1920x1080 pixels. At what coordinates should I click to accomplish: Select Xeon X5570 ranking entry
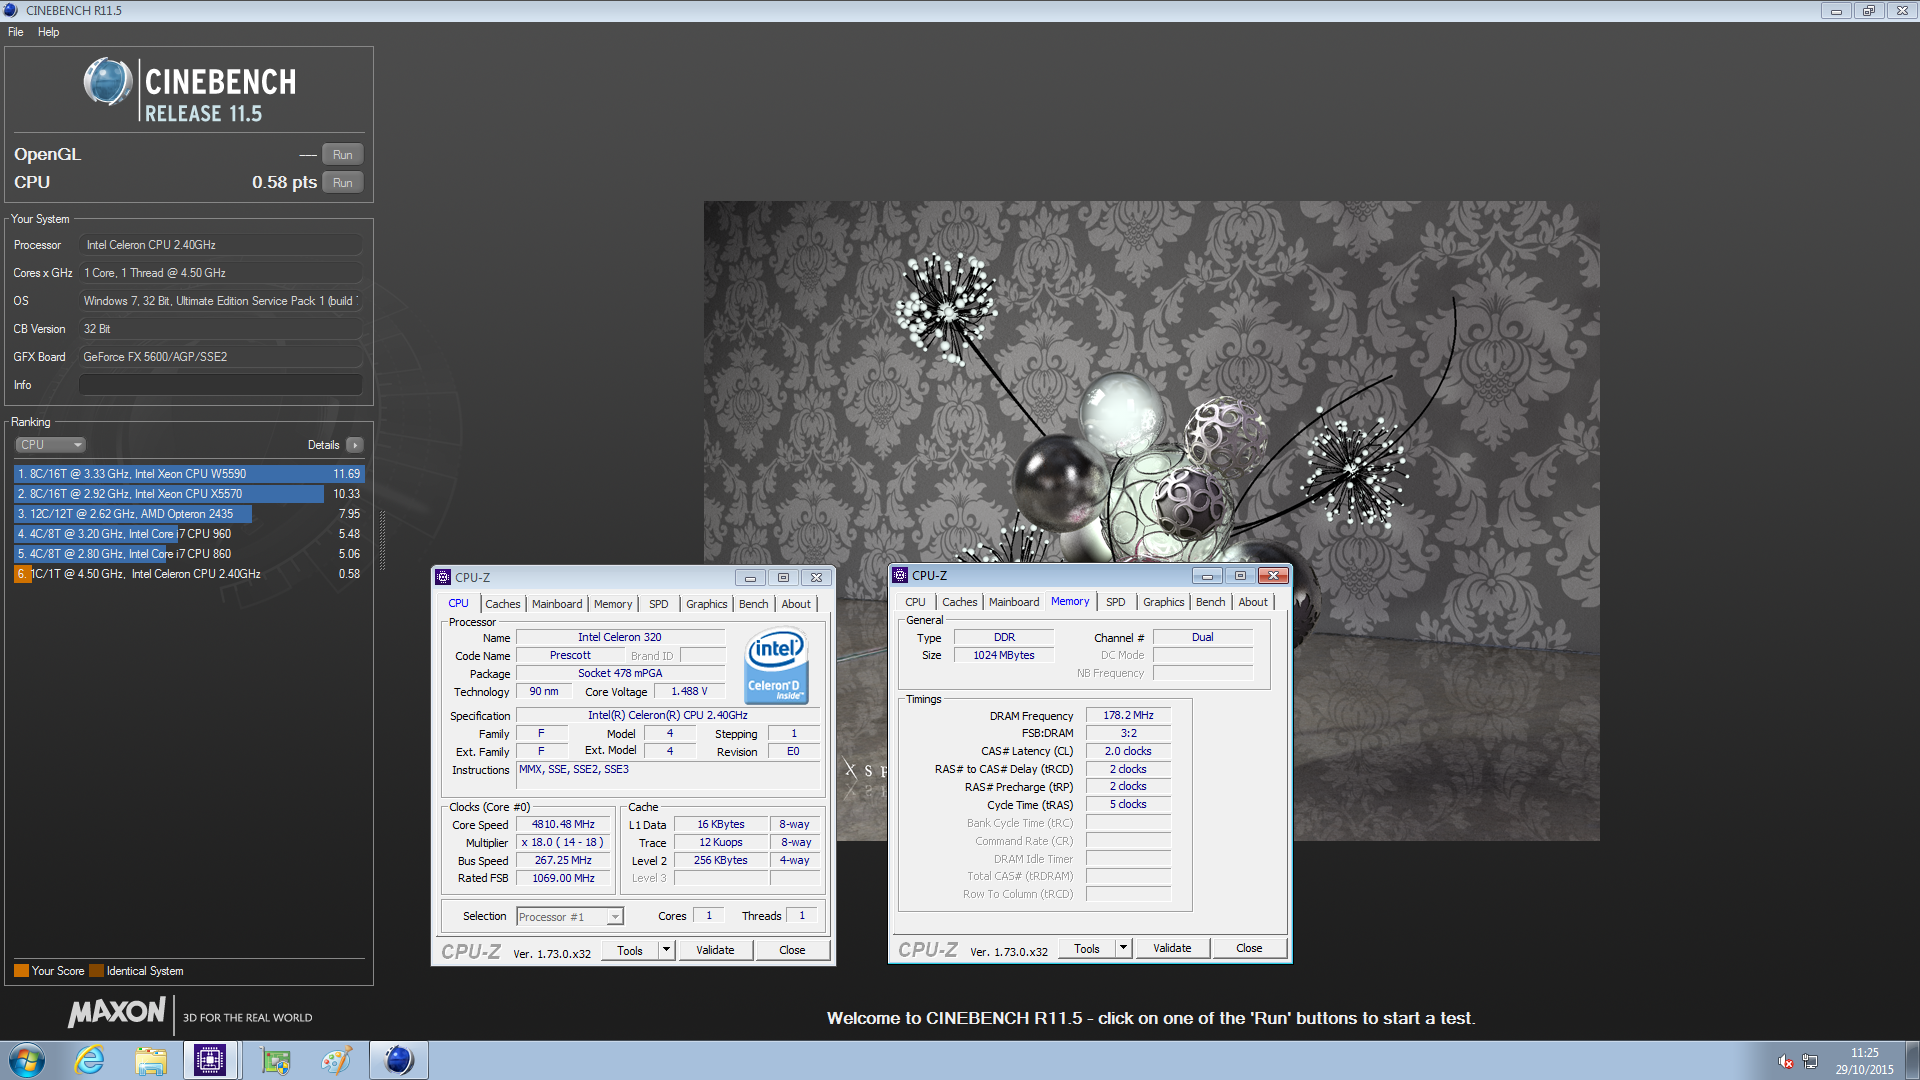[189, 494]
